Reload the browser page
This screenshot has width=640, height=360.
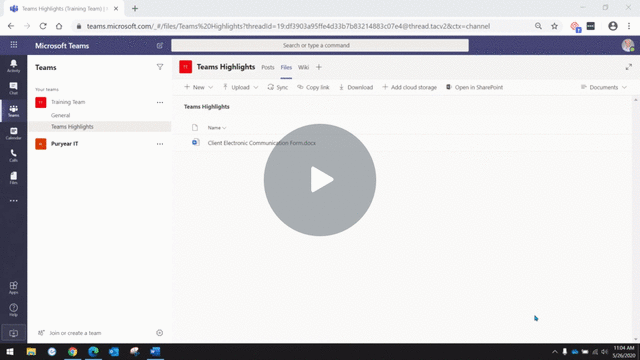point(43,26)
